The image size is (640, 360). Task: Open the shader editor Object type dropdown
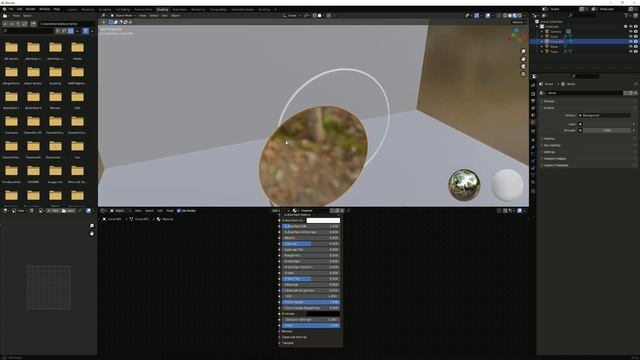[119, 211]
